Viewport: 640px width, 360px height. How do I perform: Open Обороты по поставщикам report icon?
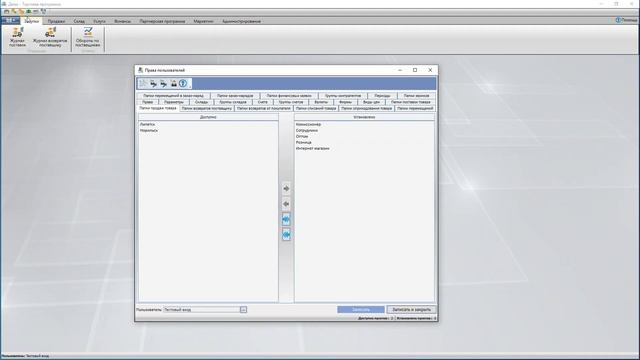coord(88,37)
